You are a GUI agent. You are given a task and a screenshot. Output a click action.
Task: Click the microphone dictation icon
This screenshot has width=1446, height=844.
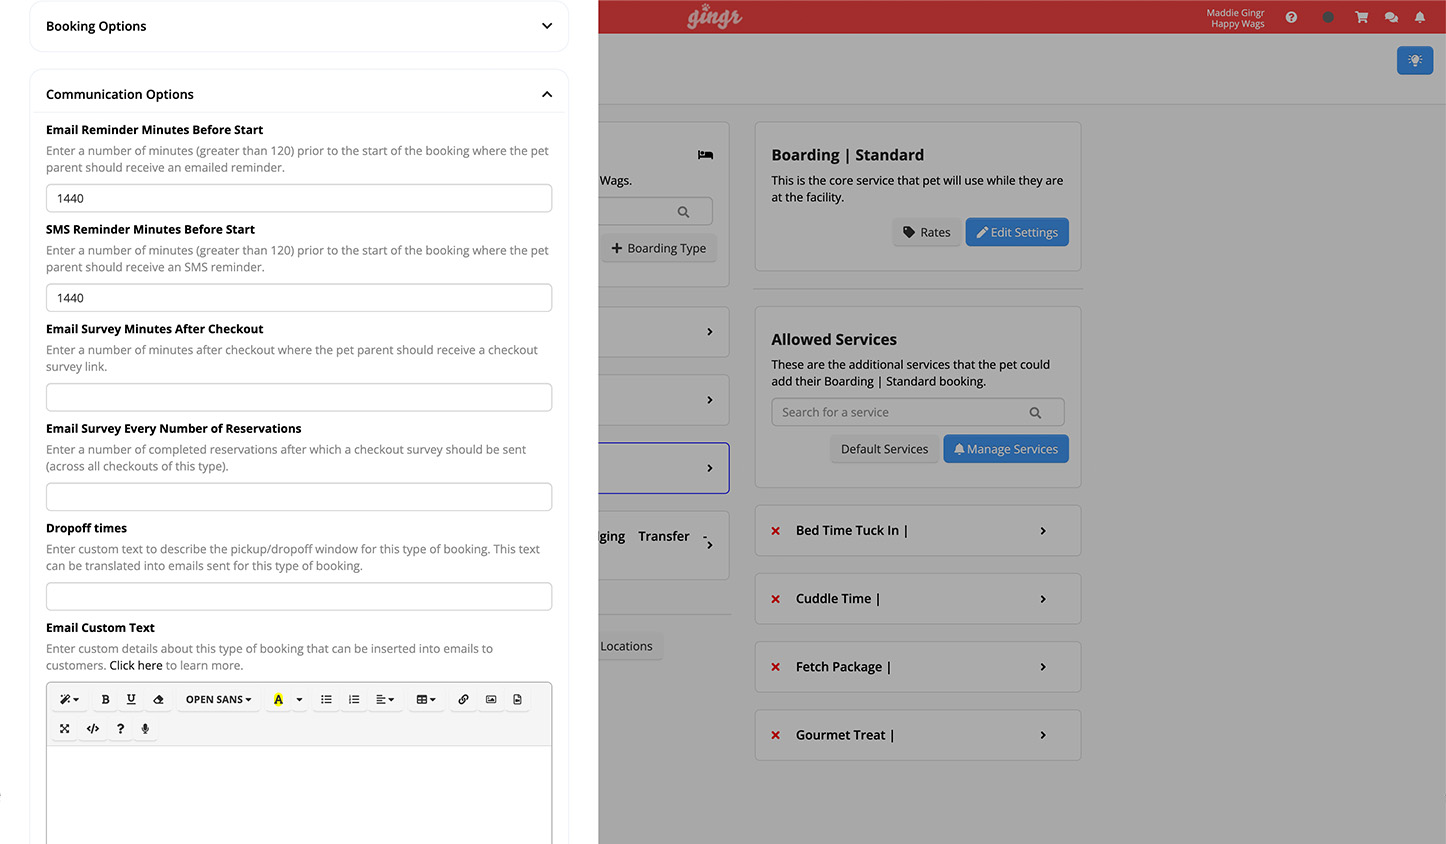146,729
